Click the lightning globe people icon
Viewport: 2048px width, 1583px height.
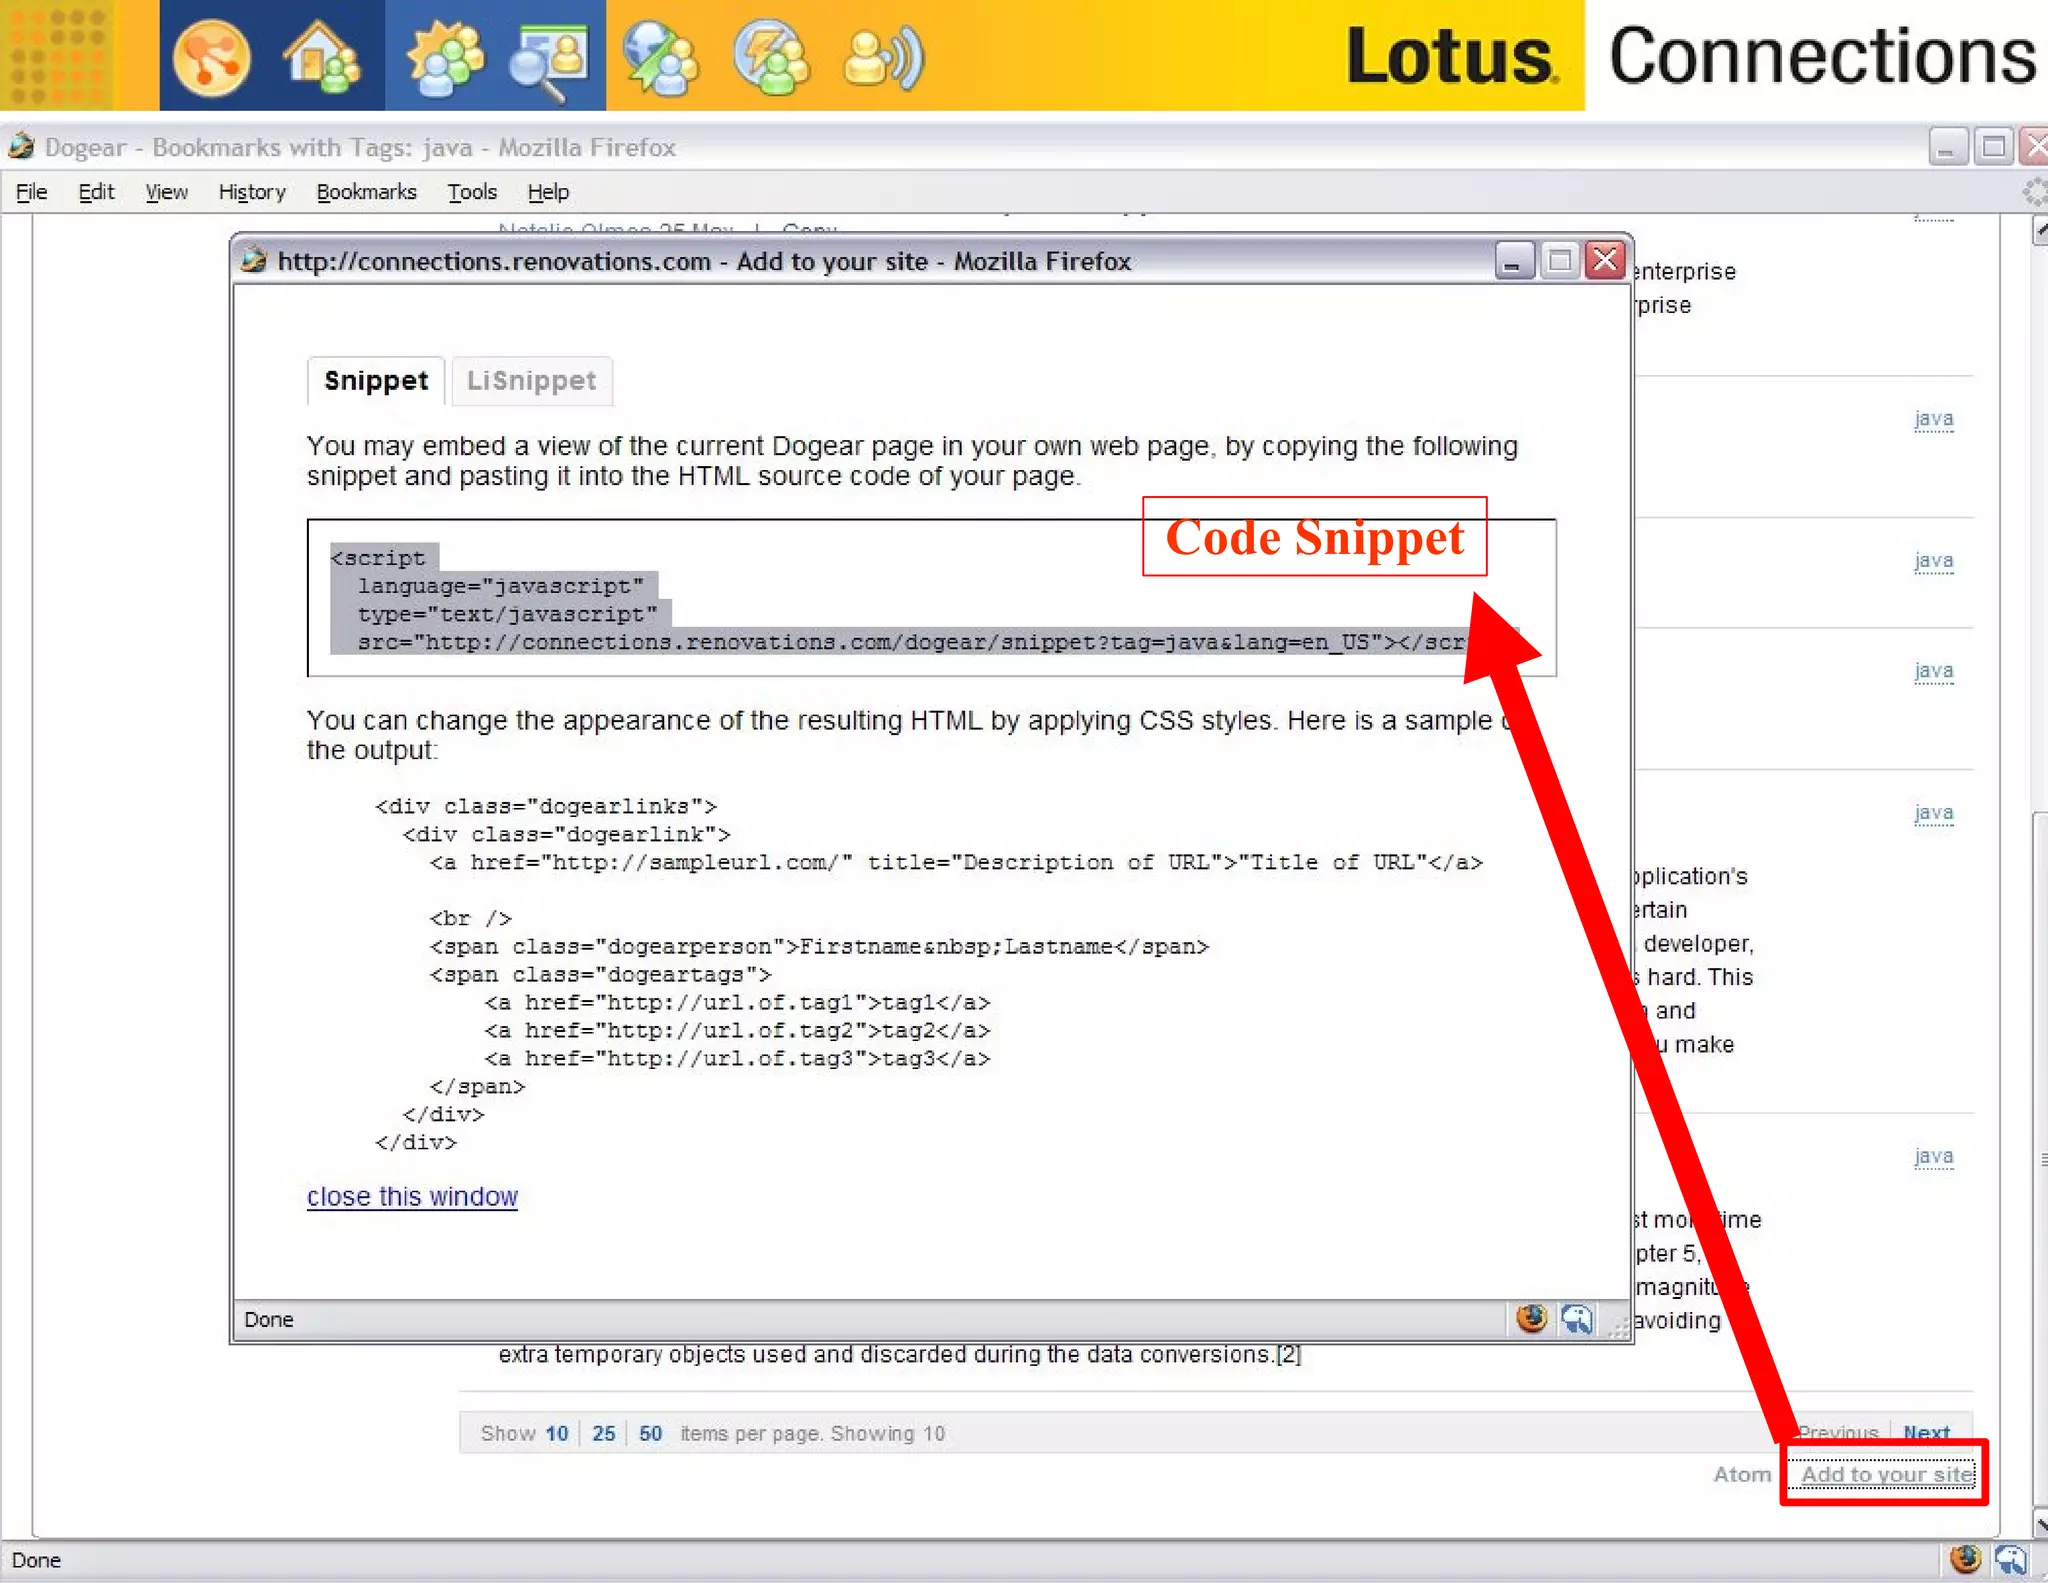(x=771, y=57)
